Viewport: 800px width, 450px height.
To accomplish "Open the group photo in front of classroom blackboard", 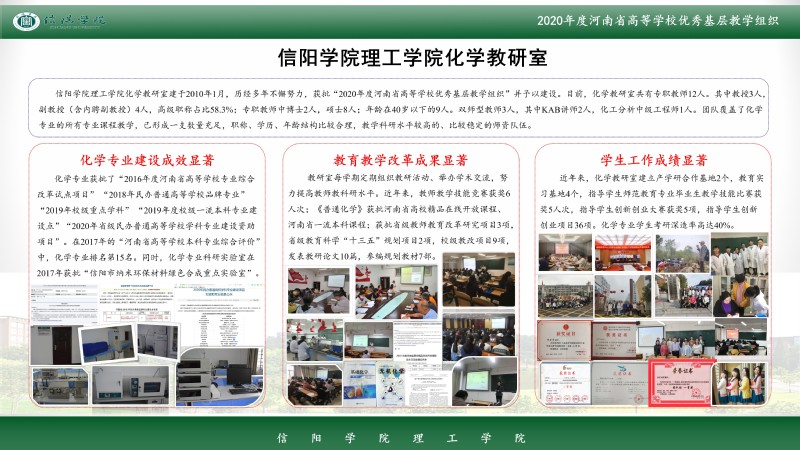I will (678, 340).
